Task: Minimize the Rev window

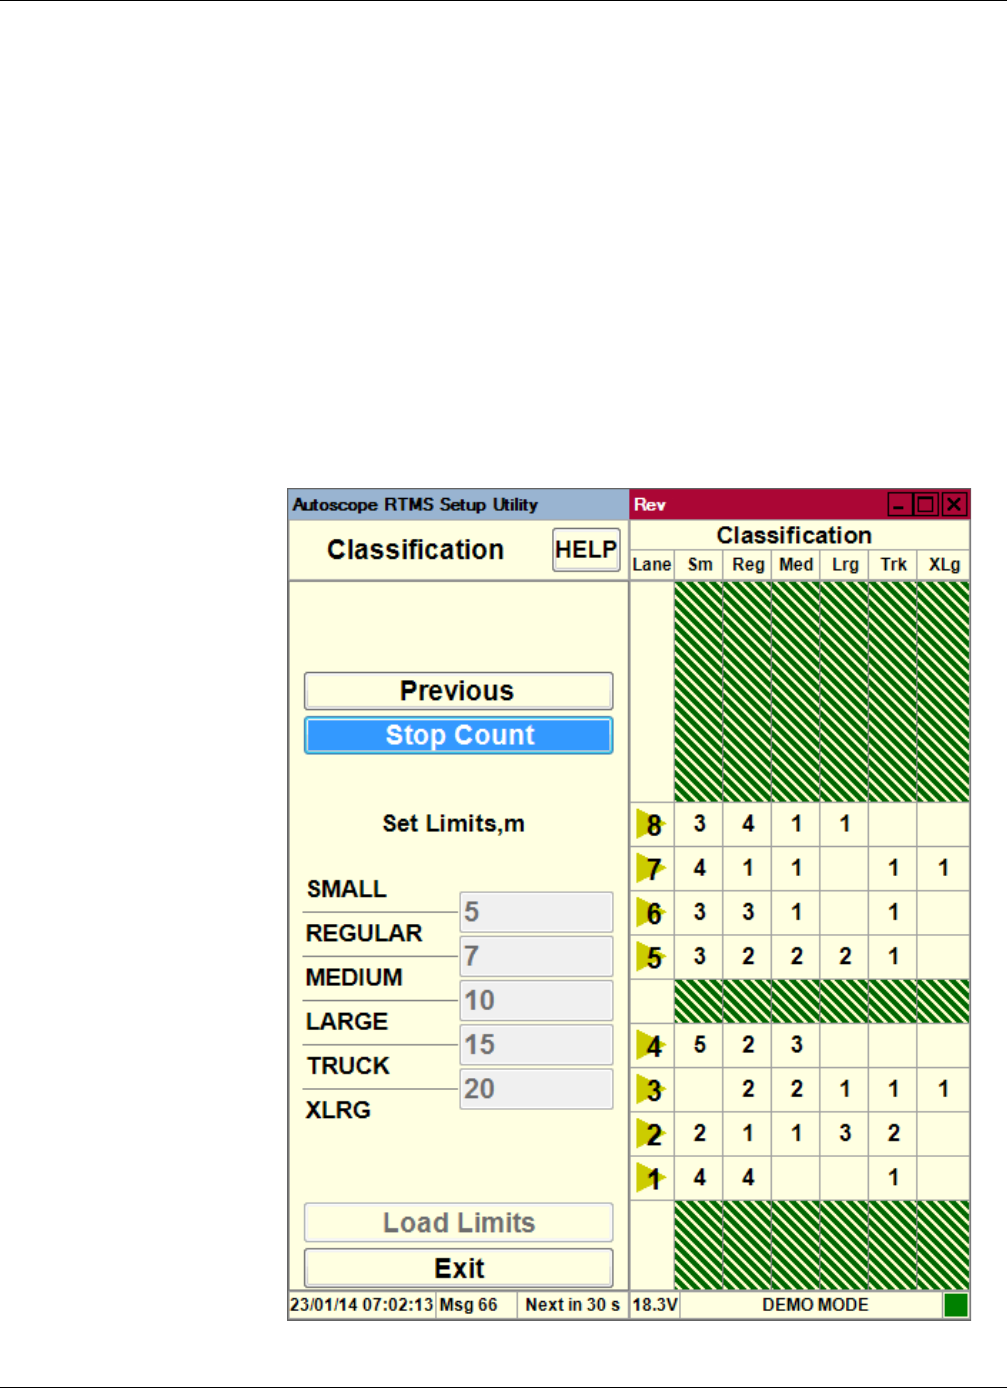Action: pos(899,505)
